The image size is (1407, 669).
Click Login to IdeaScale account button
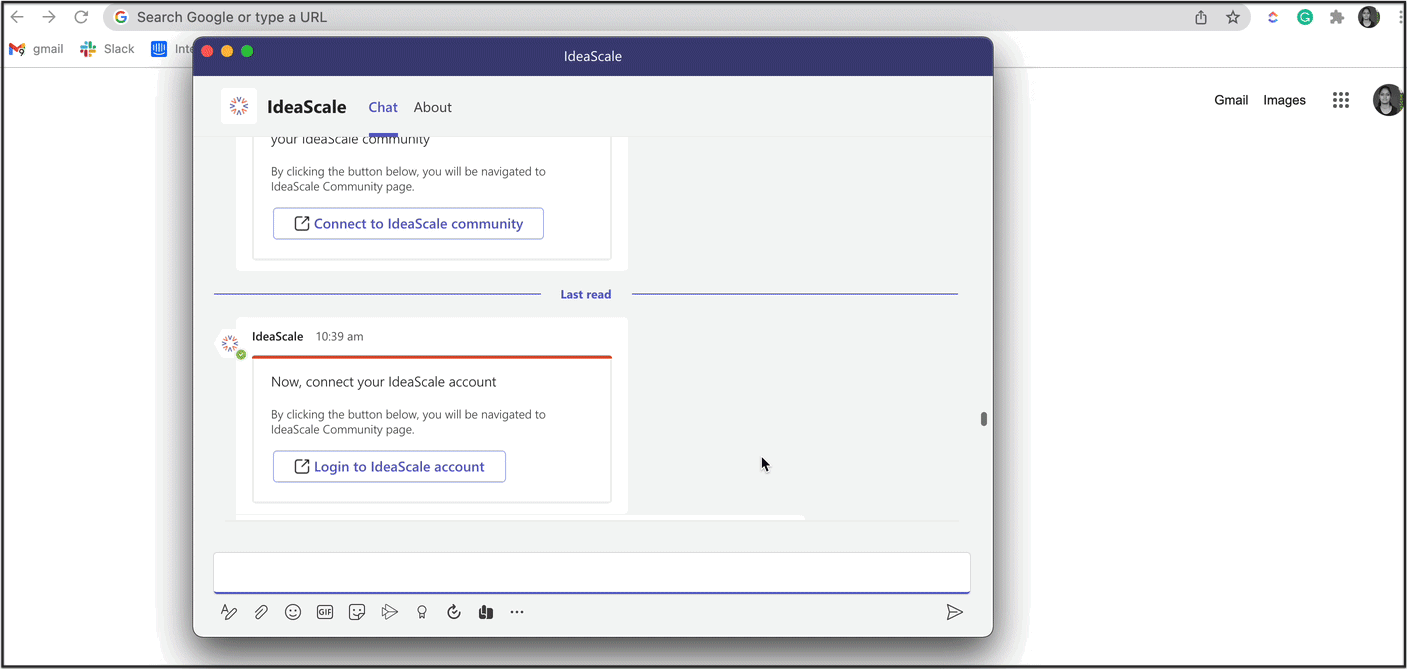[389, 467]
